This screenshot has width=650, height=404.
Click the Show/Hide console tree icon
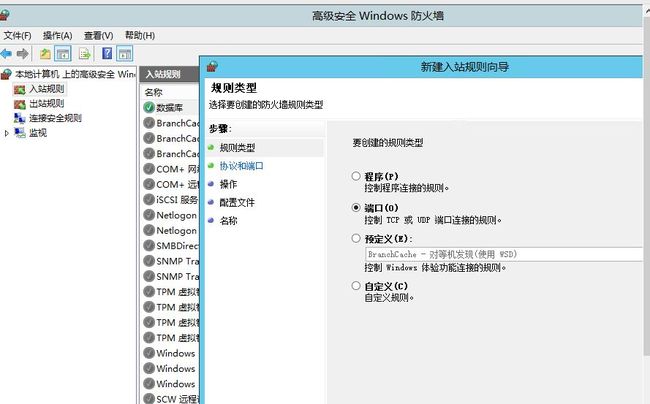pyautogui.click(x=63, y=53)
